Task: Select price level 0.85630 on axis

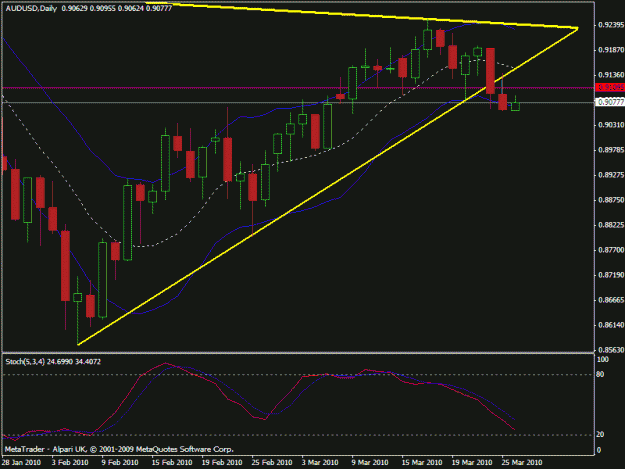Action: [611, 350]
